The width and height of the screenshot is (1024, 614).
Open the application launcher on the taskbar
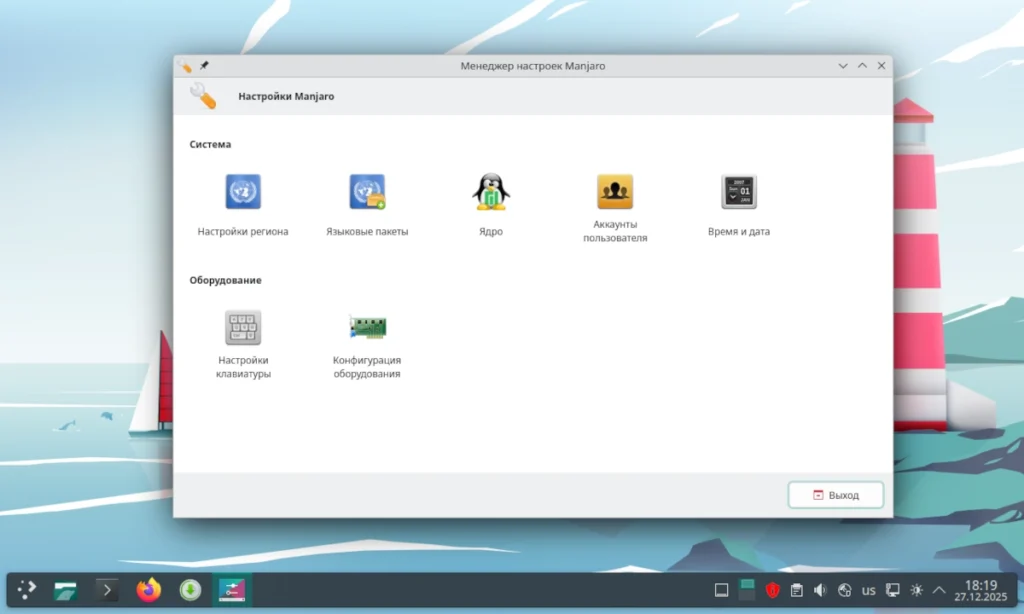(x=26, y=590)
